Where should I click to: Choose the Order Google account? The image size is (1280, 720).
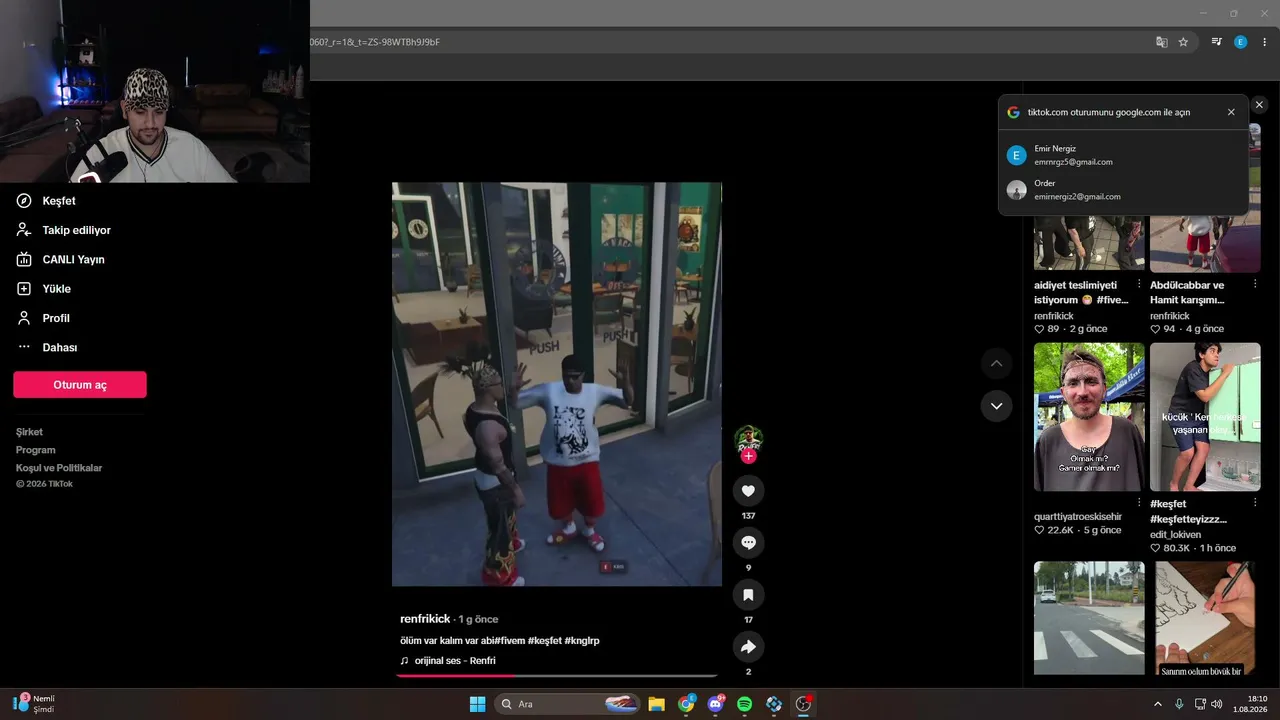[1123, 190]
